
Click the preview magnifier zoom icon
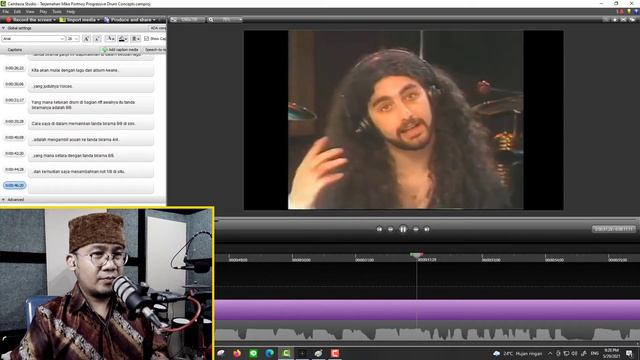pyautogui.click(x=211, y=20)
